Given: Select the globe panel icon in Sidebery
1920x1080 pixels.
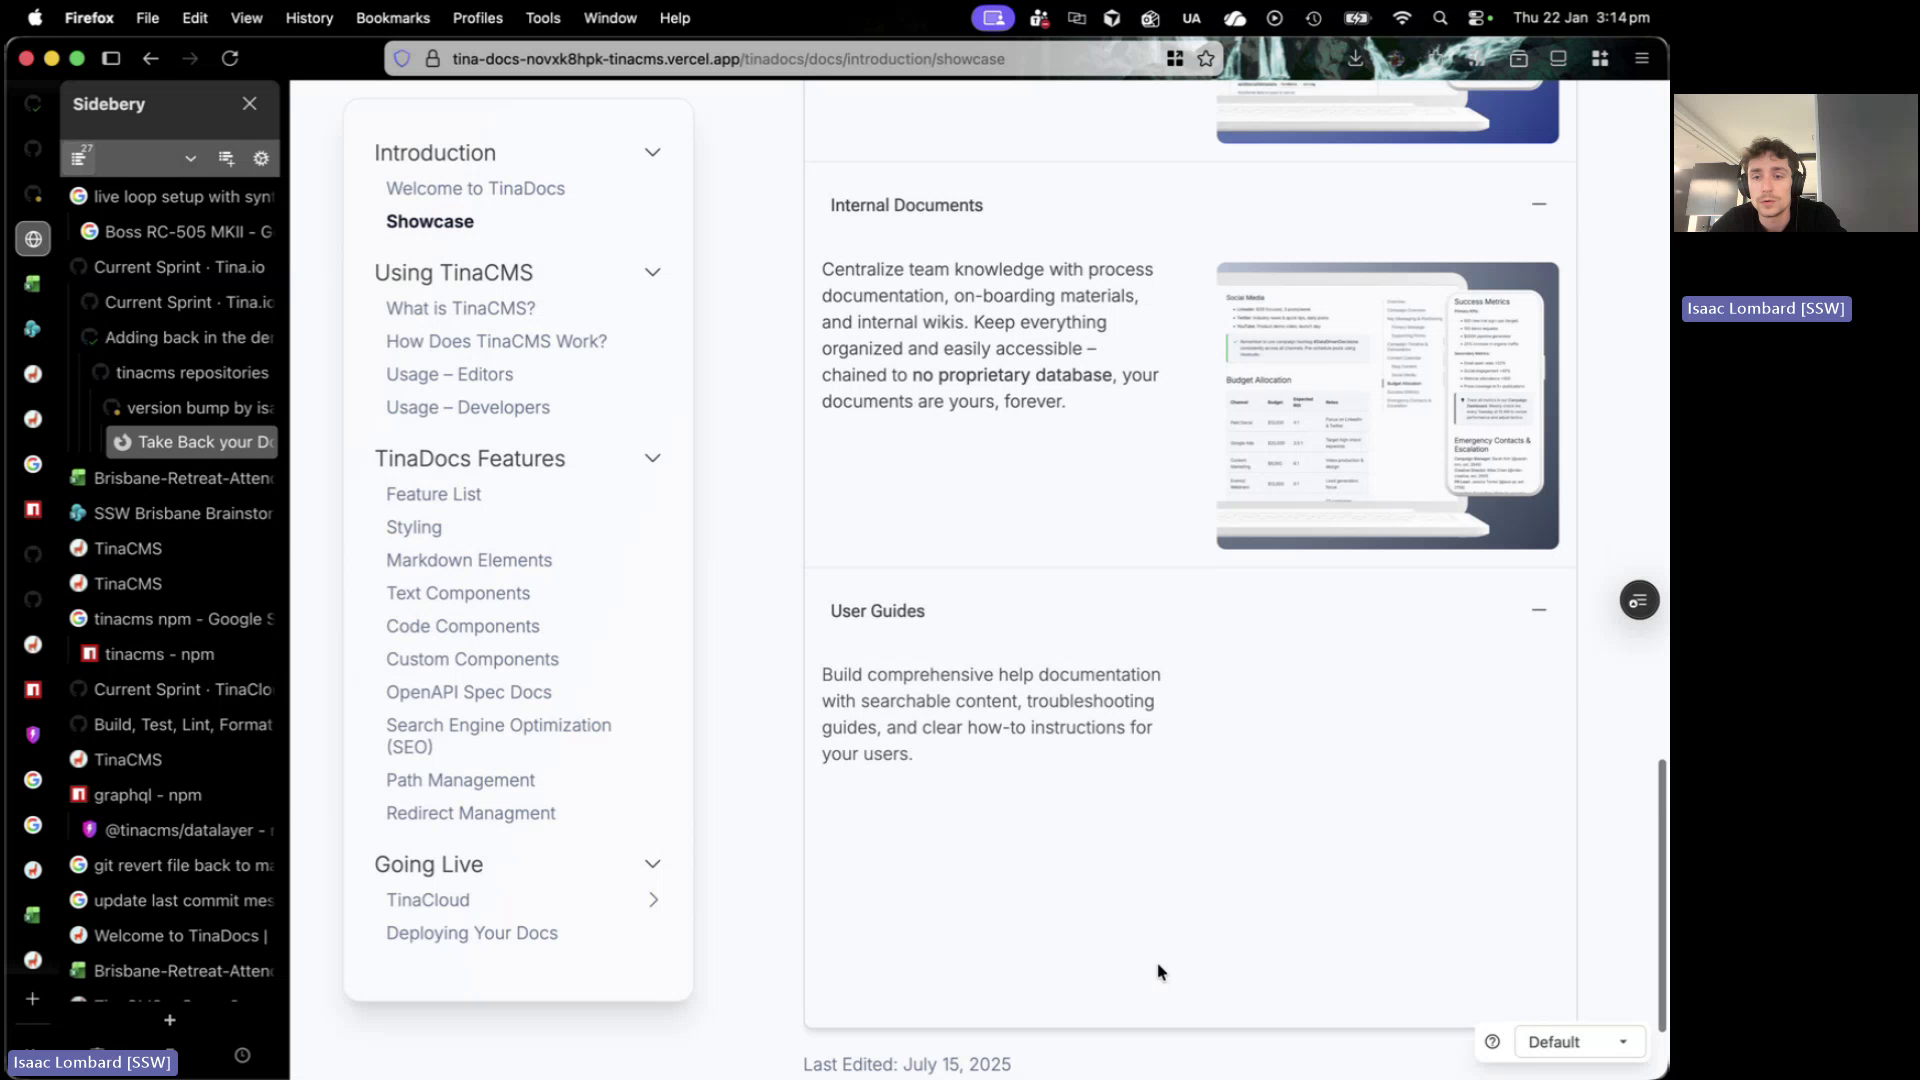Looking at the screenshot, I should click(x=33, y=239).
